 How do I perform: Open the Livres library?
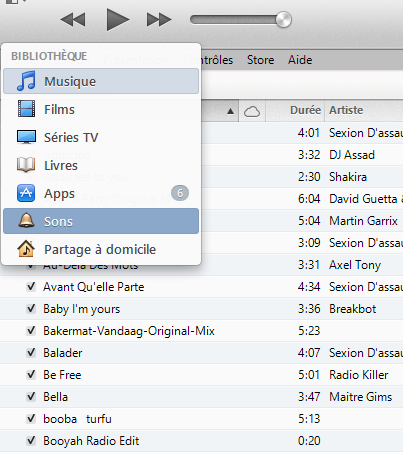click(x=101, y=165)
